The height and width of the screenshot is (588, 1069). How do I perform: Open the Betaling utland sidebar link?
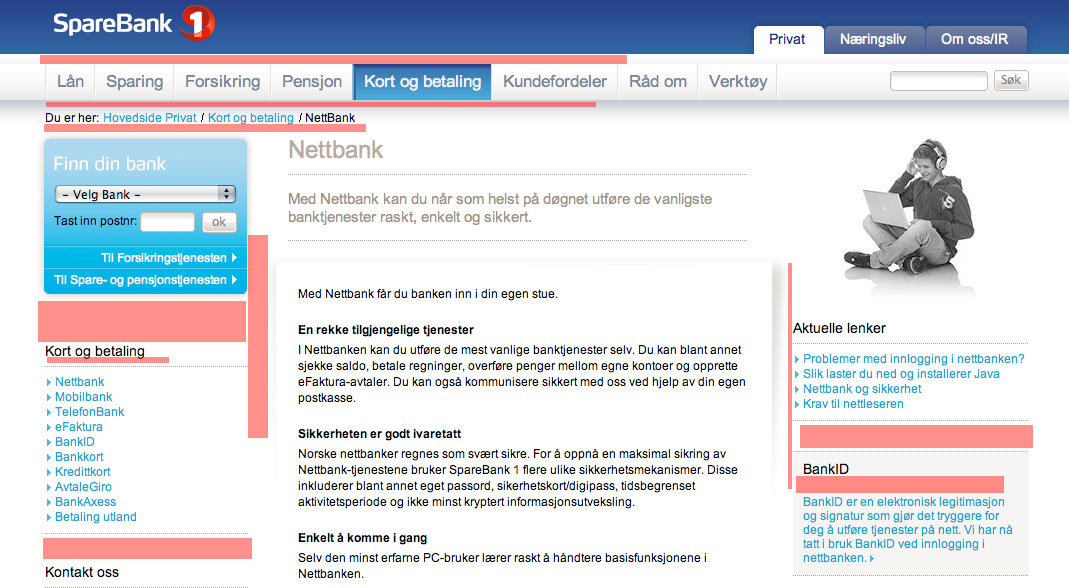pyautogui.click(x=95, y=517)
